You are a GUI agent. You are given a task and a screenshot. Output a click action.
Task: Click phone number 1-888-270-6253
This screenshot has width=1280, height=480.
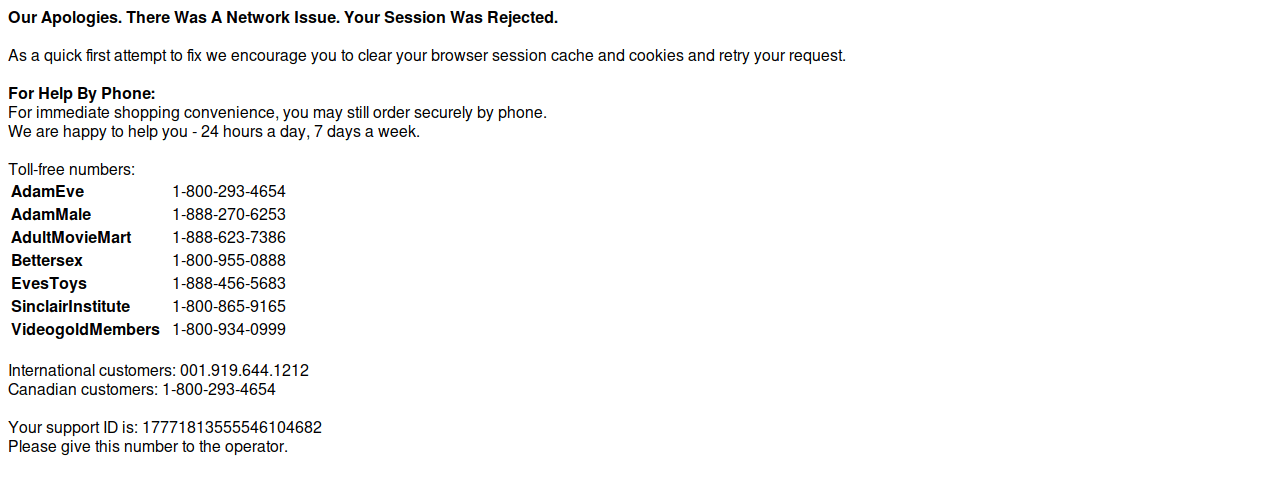tap(229, 215)
